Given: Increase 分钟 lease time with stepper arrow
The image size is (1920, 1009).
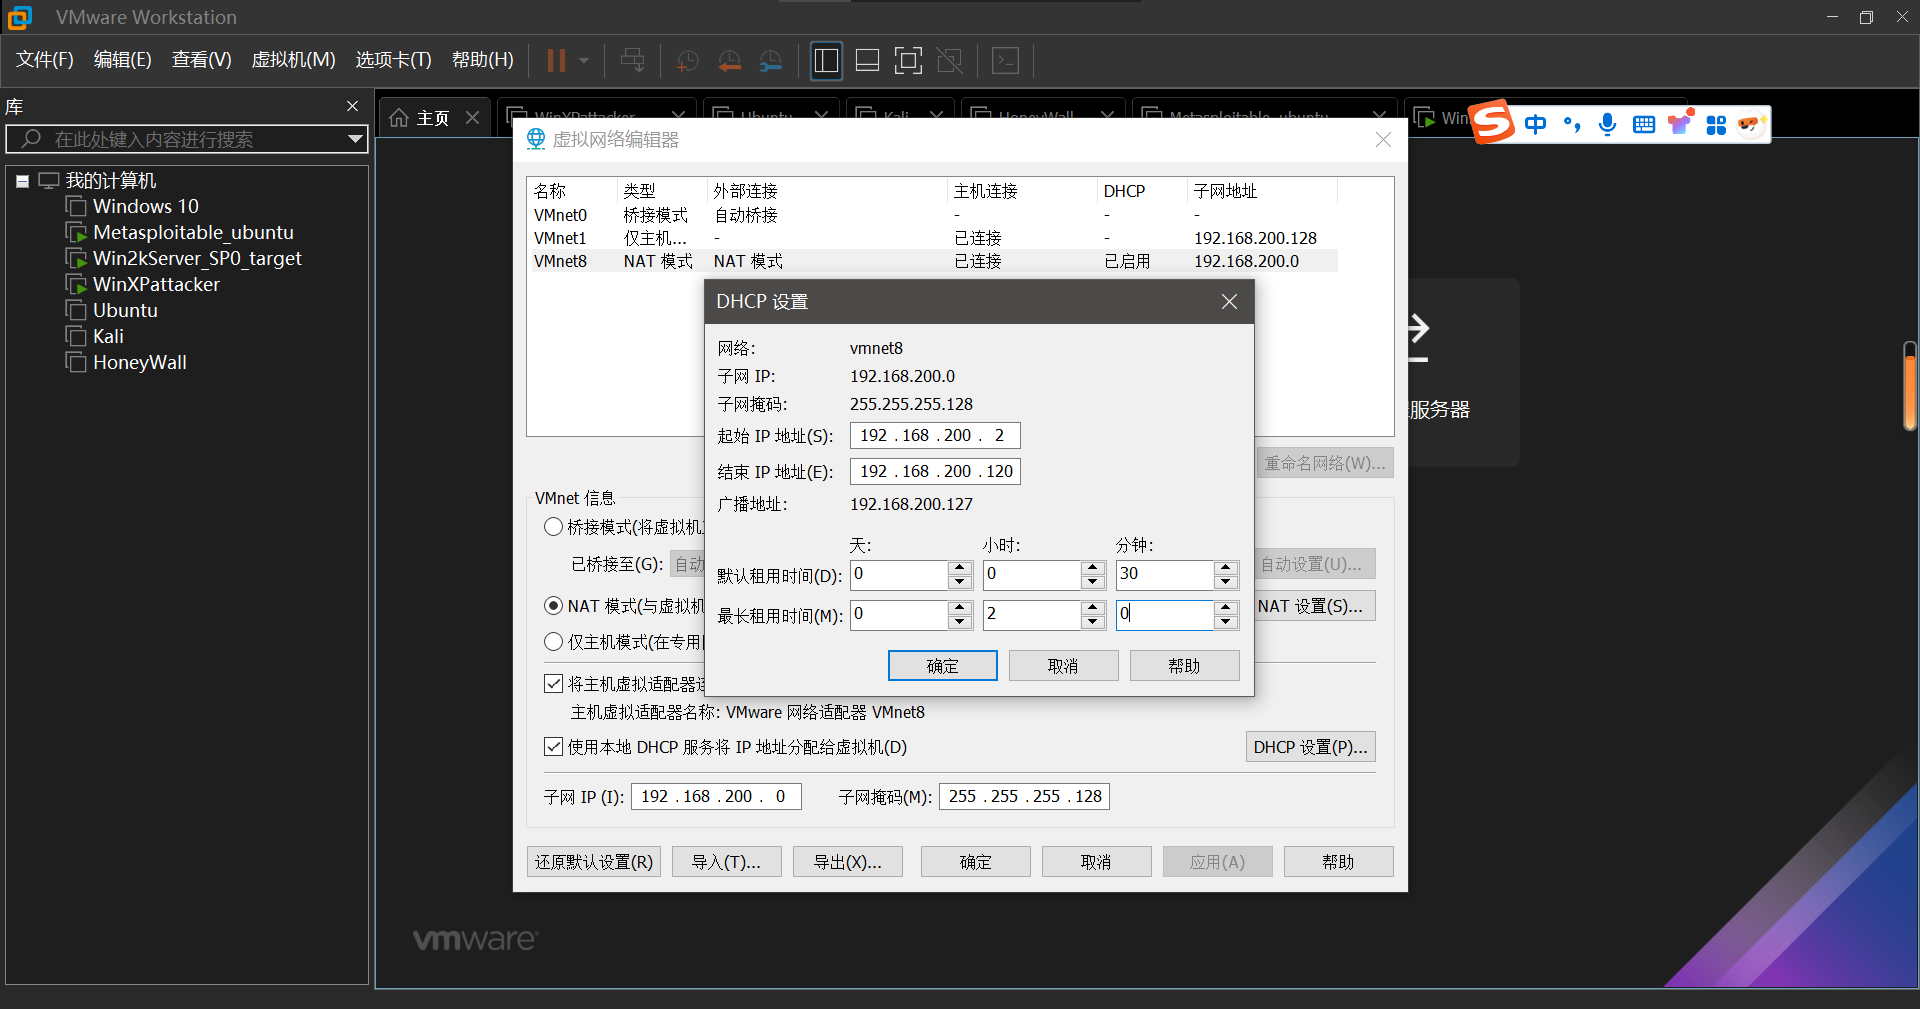Looking at the screenshot, I should 1226,569.
